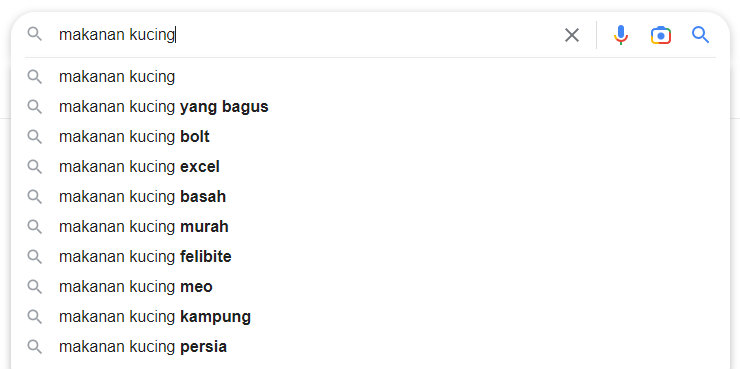The height and width of the screenshot is (369, 740).
Task: Select 'makanan kucing excel' suggestion
Action: tap(370, 167)
